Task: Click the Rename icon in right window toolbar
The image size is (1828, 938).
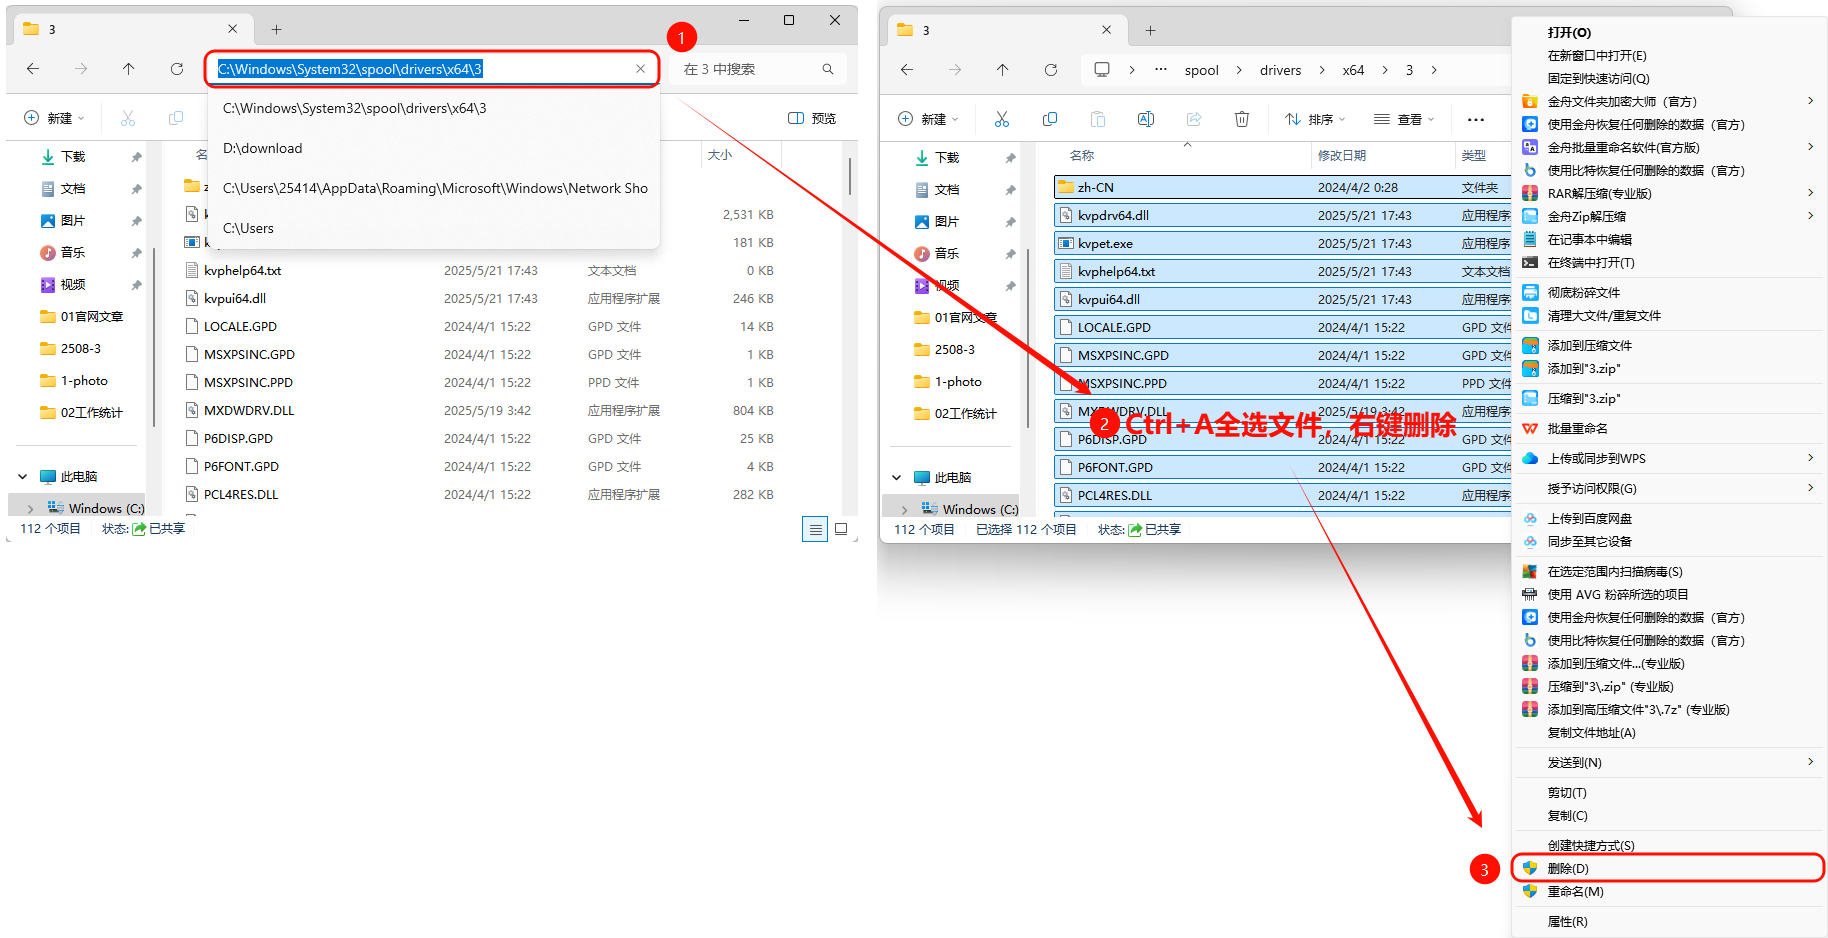Action: point(1145,119)
